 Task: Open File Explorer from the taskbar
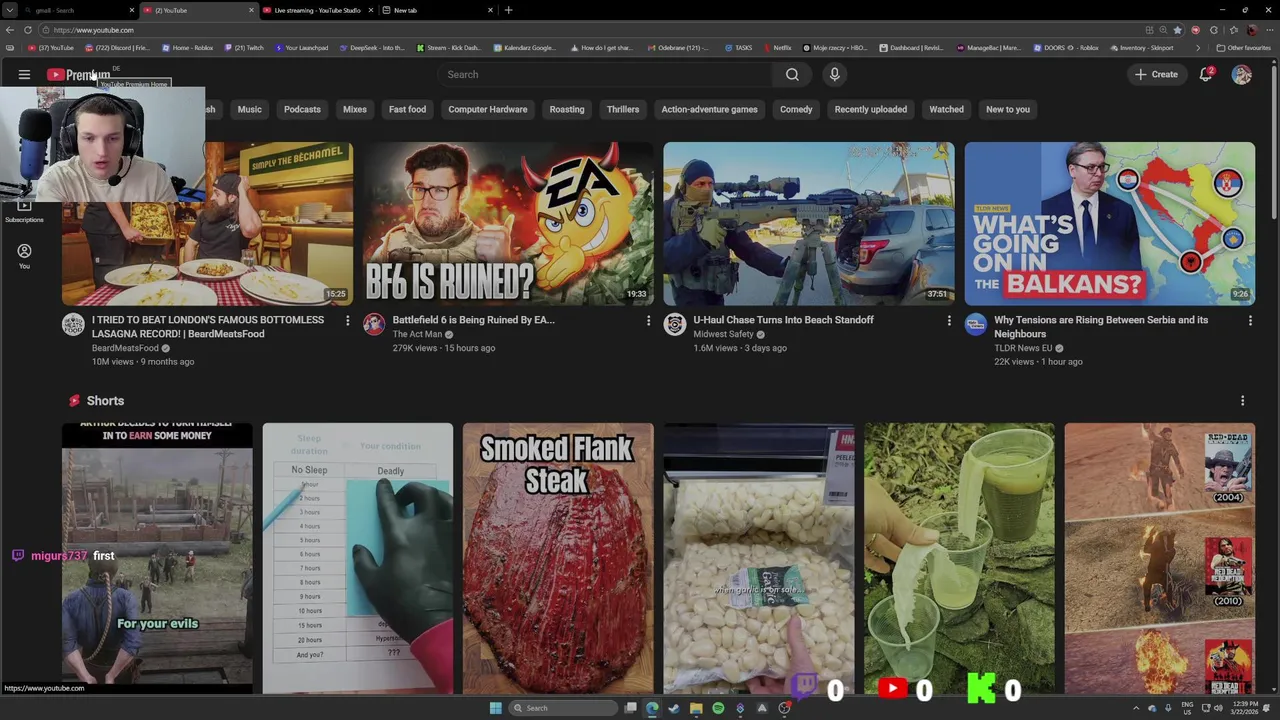696,708
